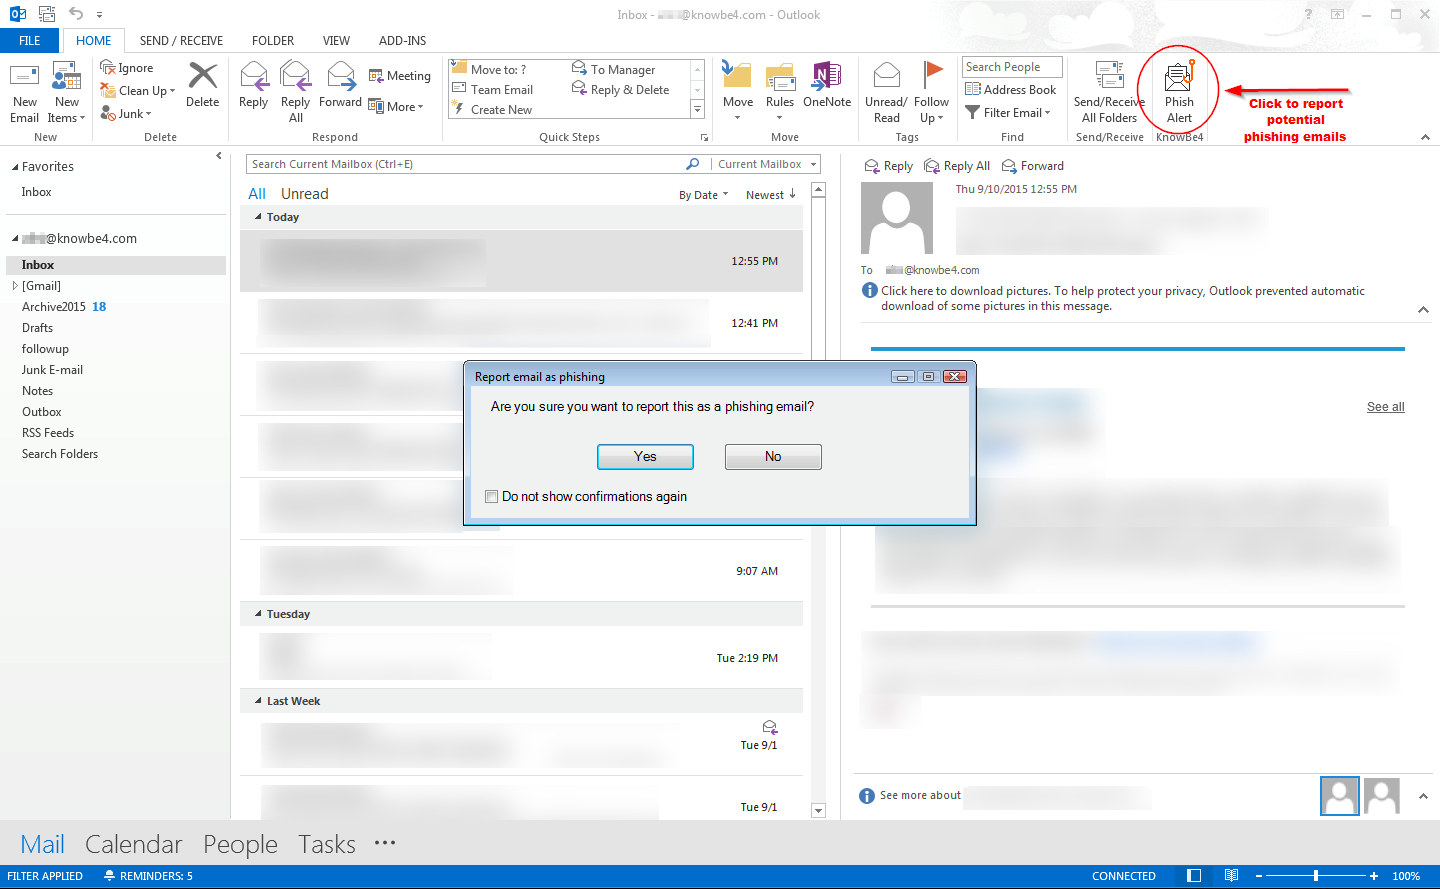
Task: Adjust the zoom slider in status bar
Action: pyautogui.click(x=1316, y=876)
